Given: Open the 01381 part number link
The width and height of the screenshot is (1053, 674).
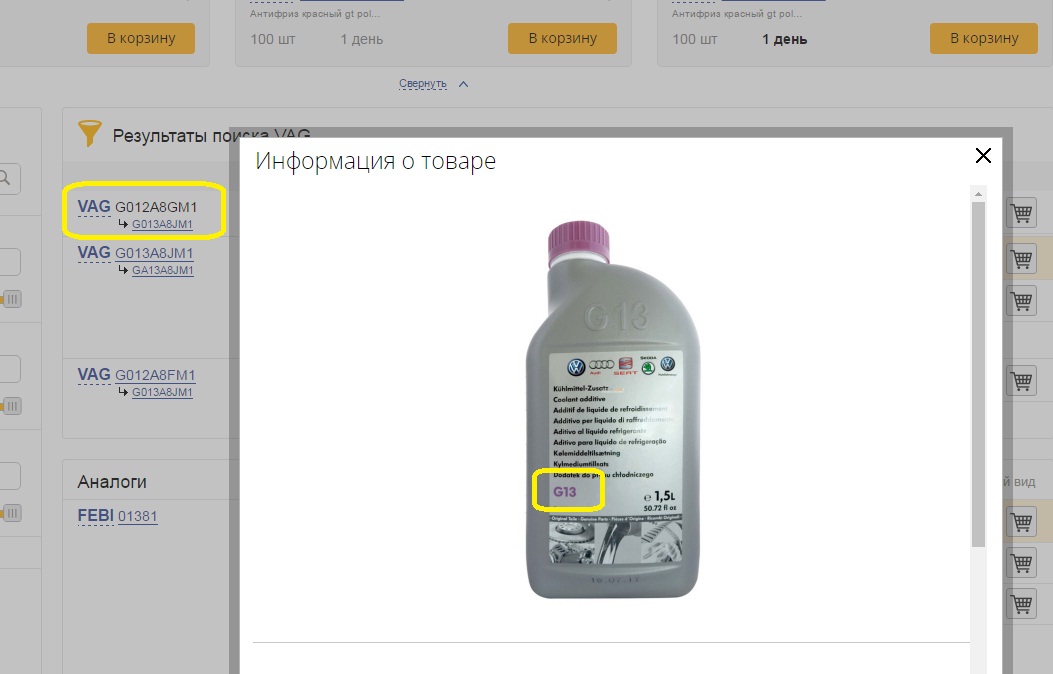Looking at the screenshot, I should coord(138,516).
